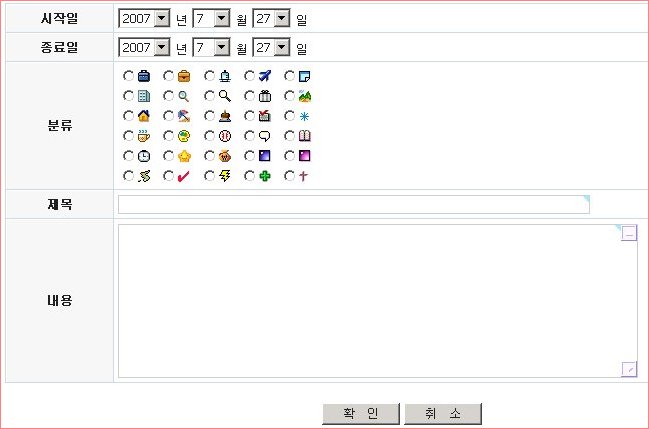649x429 pixels.
Task: Pick the open book category icon
Action: [x=304, y=136]
